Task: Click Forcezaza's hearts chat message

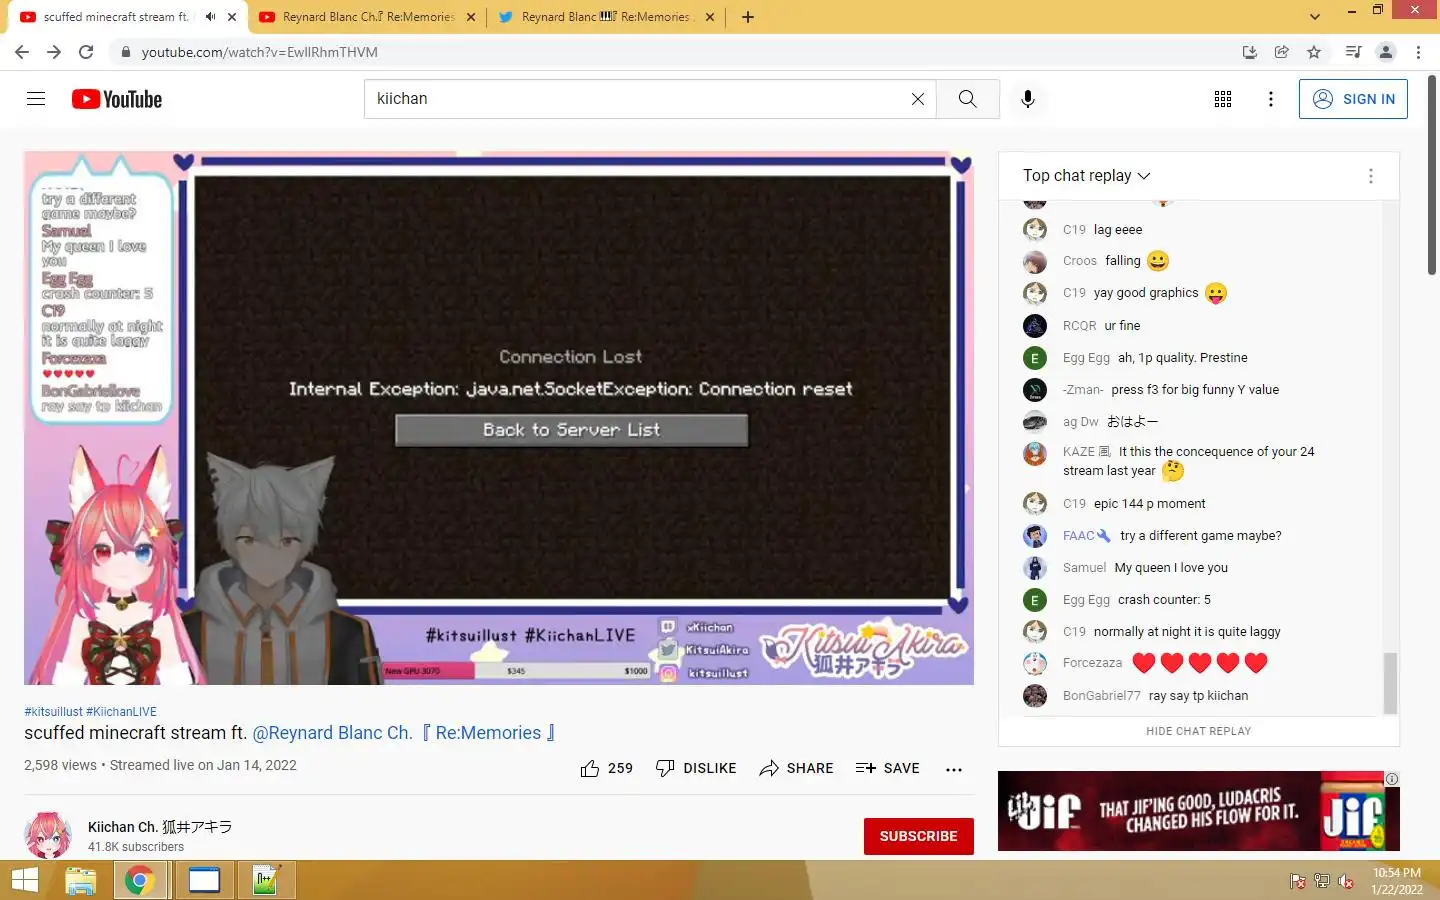Action: (x=1200, y=663)
